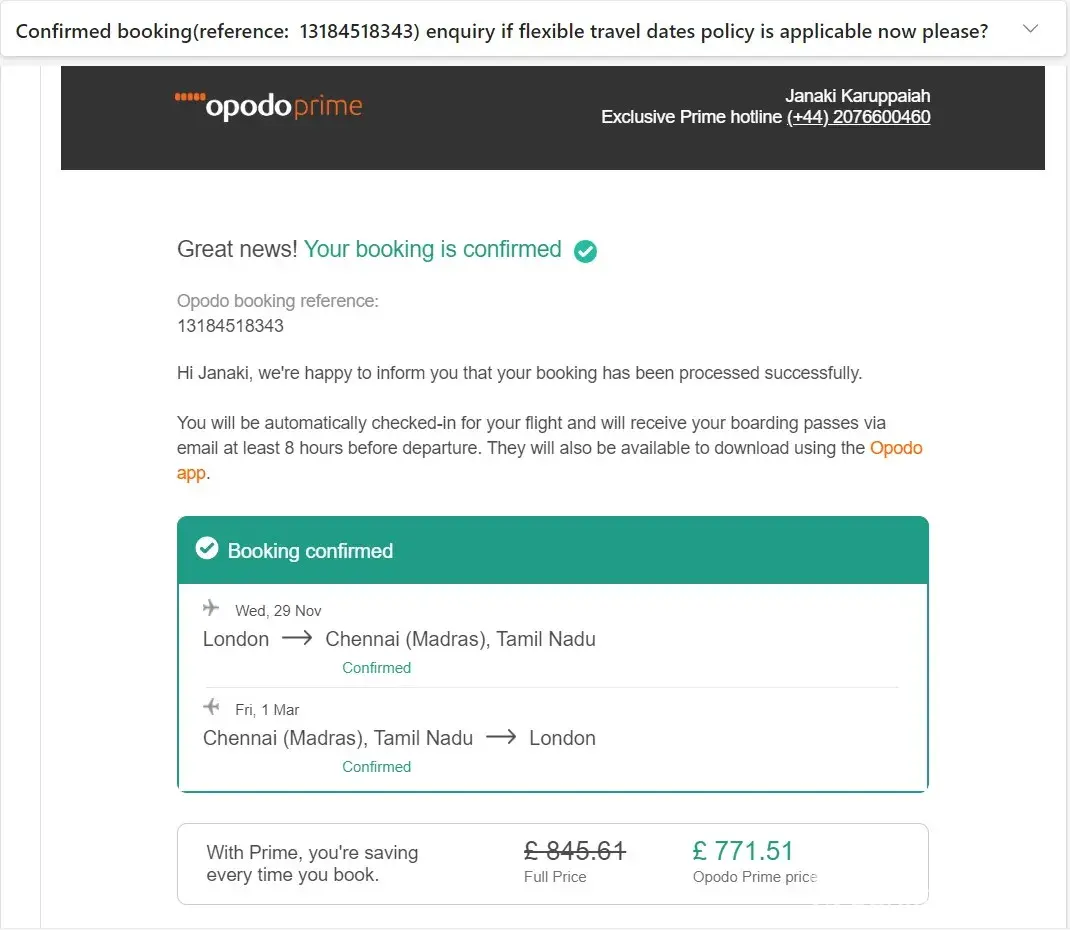Click the outbound plane icon for 29 Nov
Image resolution: width=1070 pixels, height=930 pixels.
(211, 608)
